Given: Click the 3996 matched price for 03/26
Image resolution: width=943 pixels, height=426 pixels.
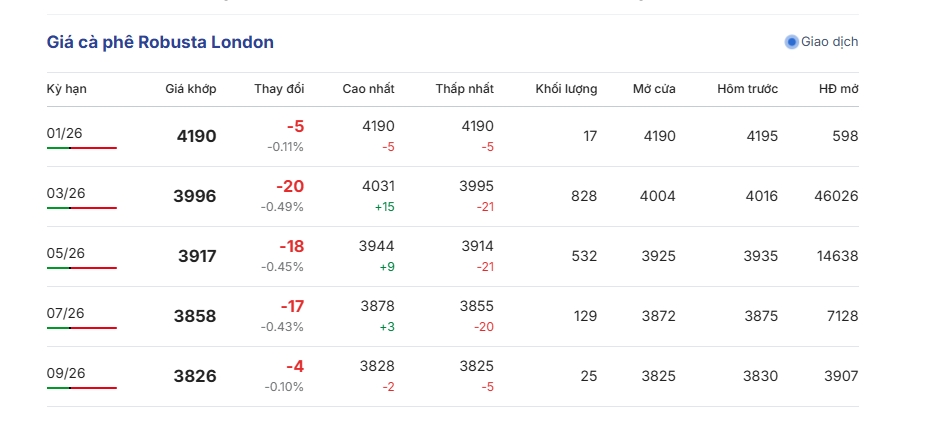Looking at the screenshot, I should 194,197.
